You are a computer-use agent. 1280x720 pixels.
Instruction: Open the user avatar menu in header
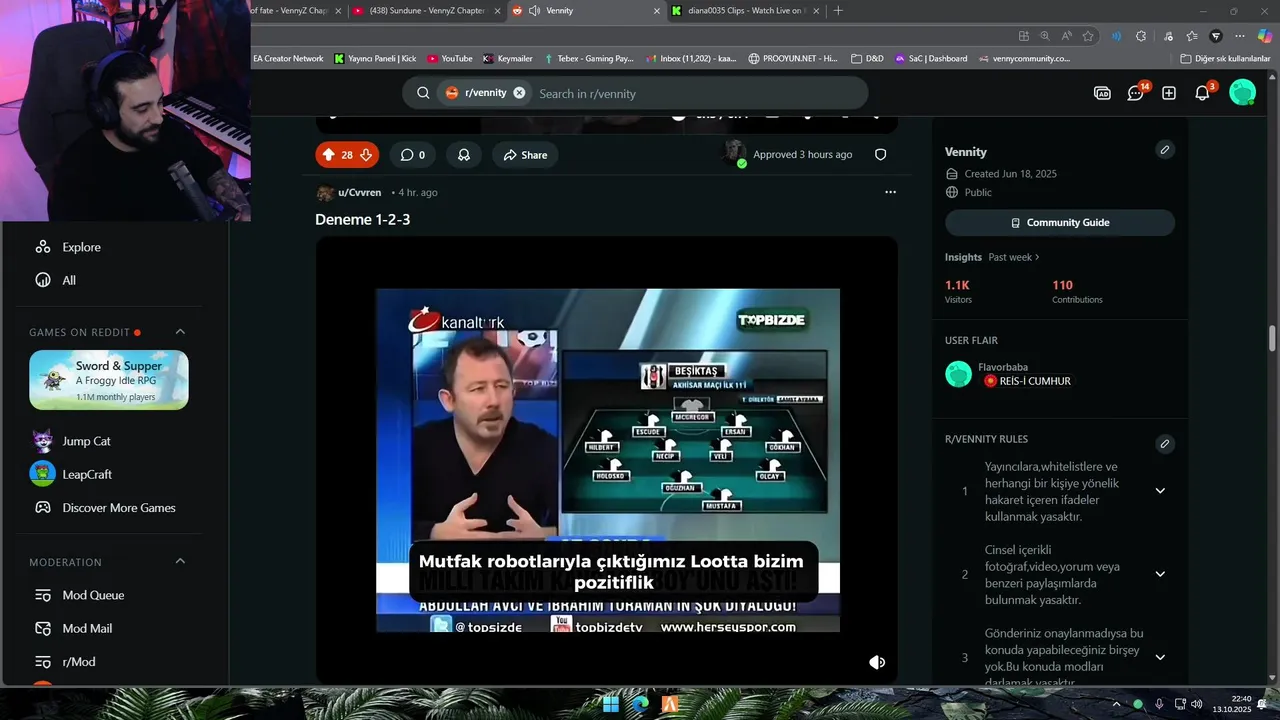point(1242,93)
